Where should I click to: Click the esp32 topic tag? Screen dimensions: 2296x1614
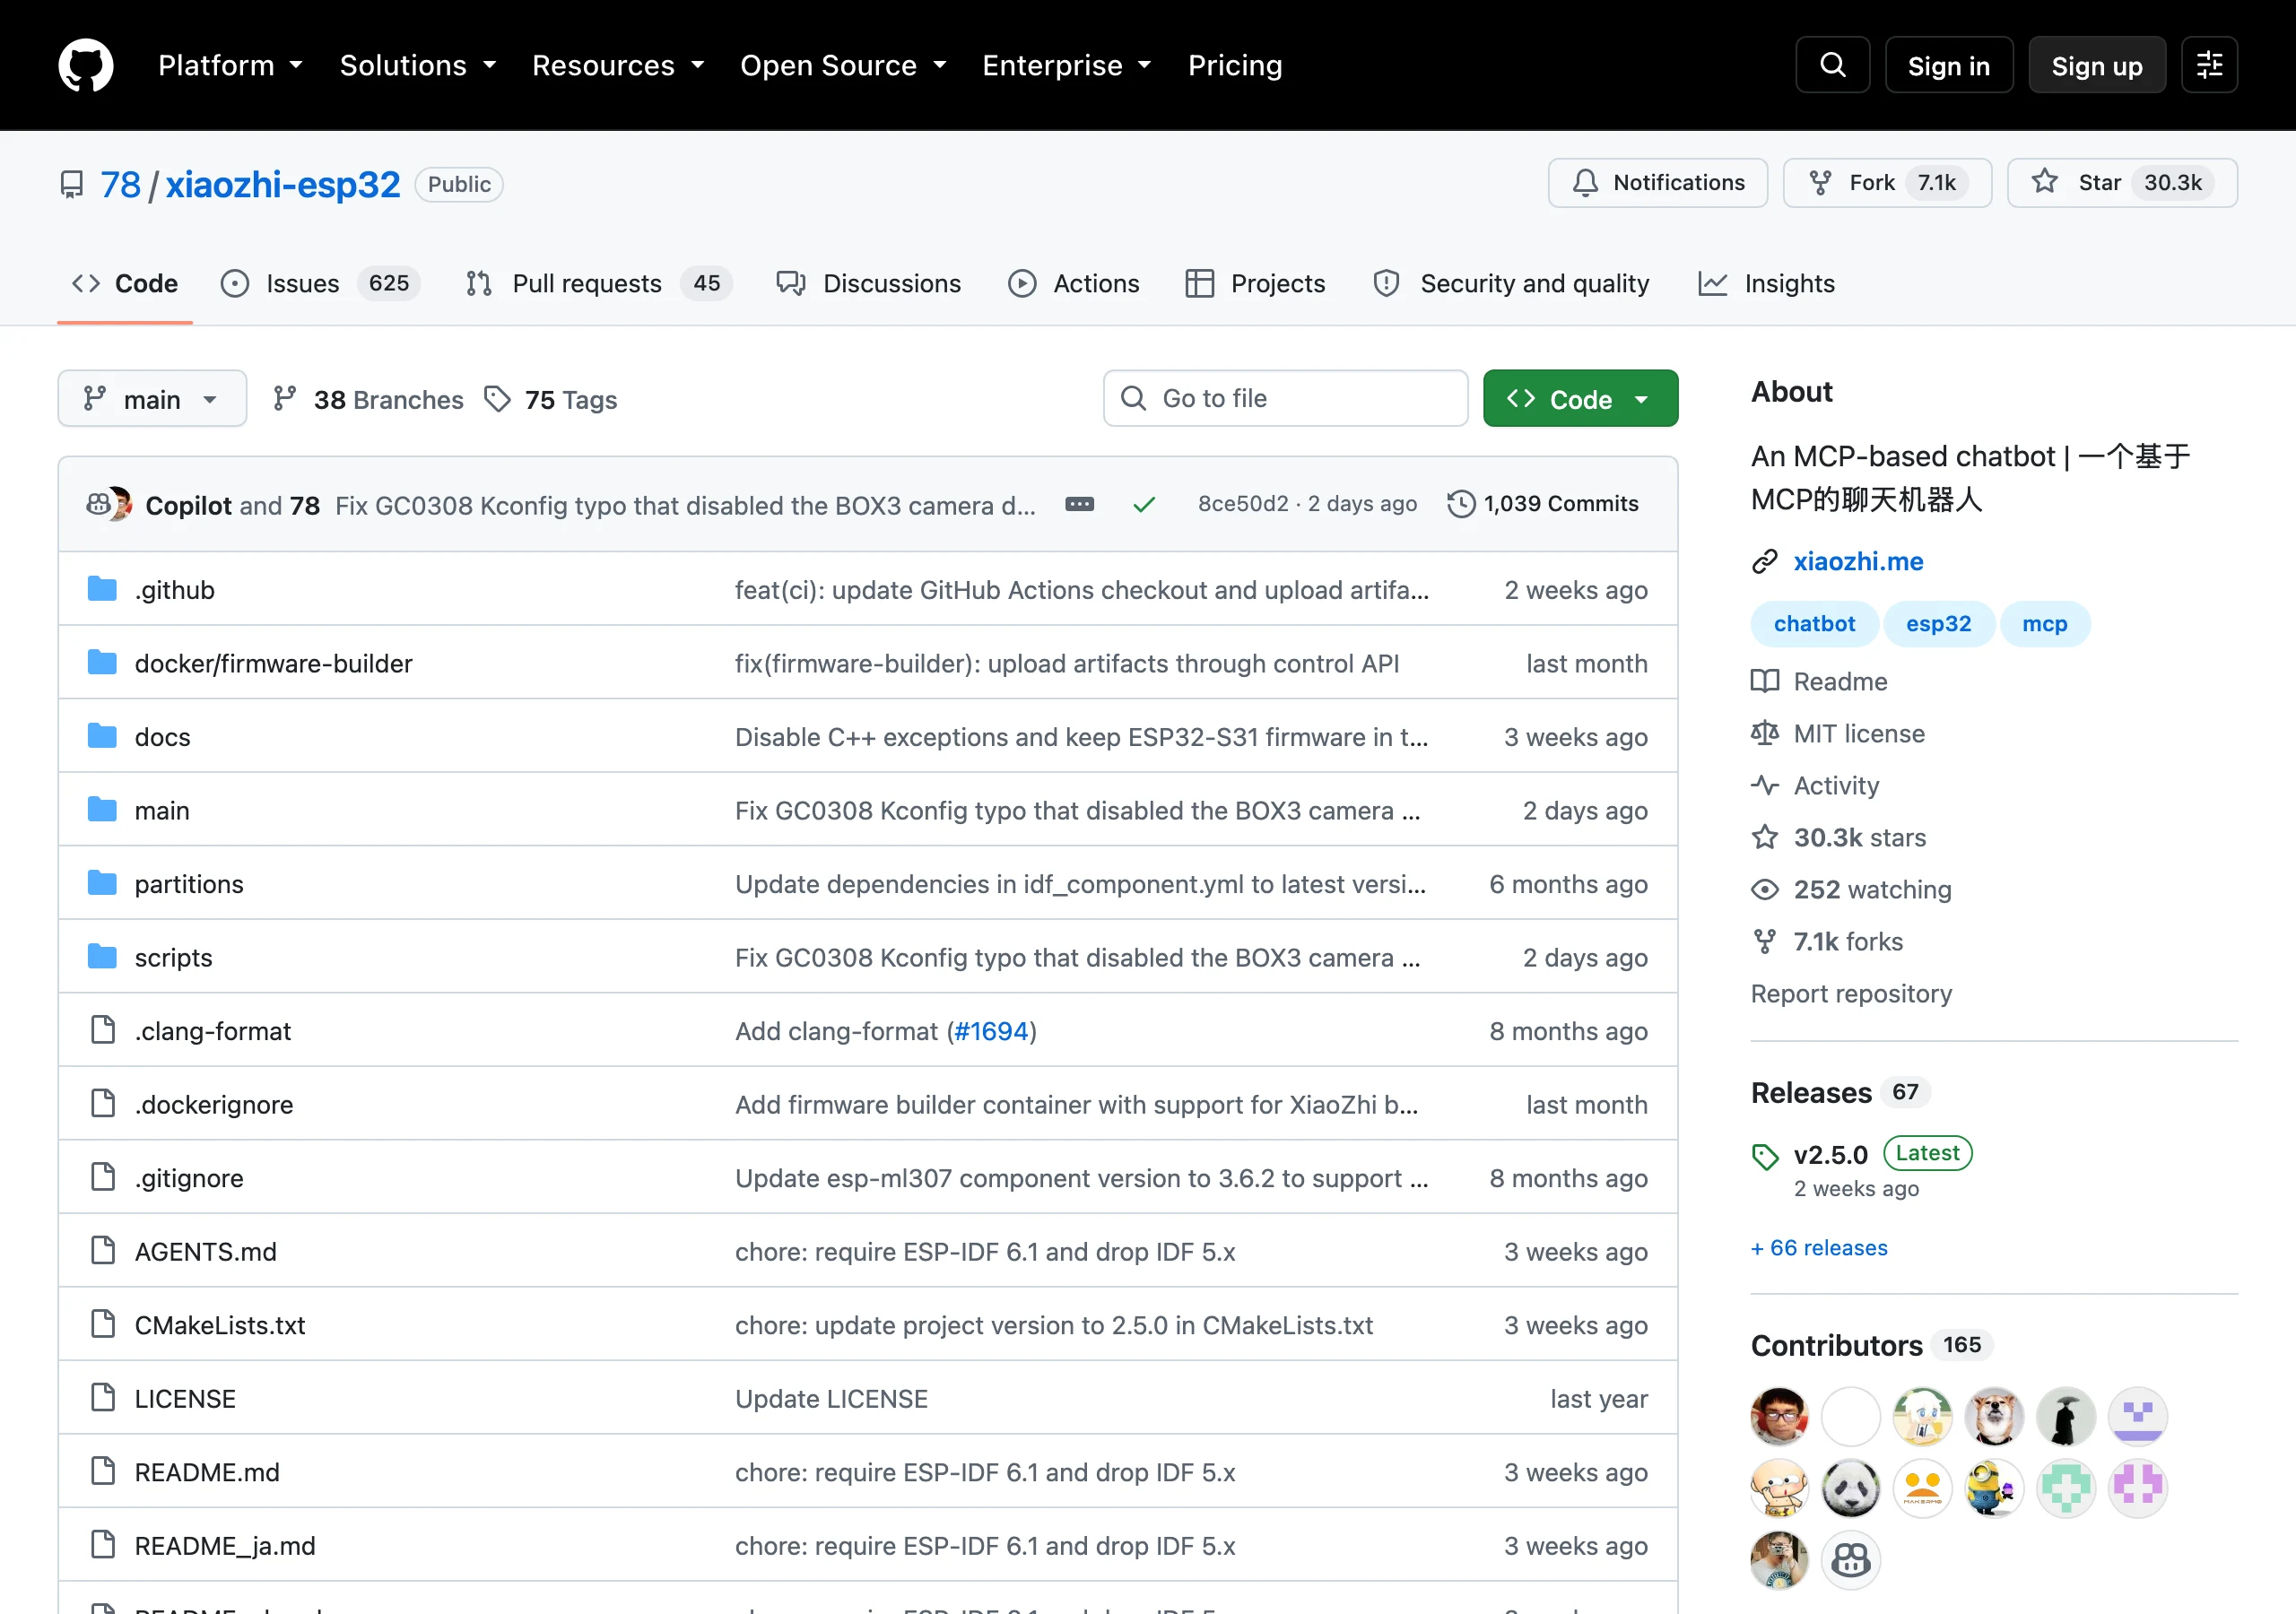pyautogui.click(x=1938, y=624)
